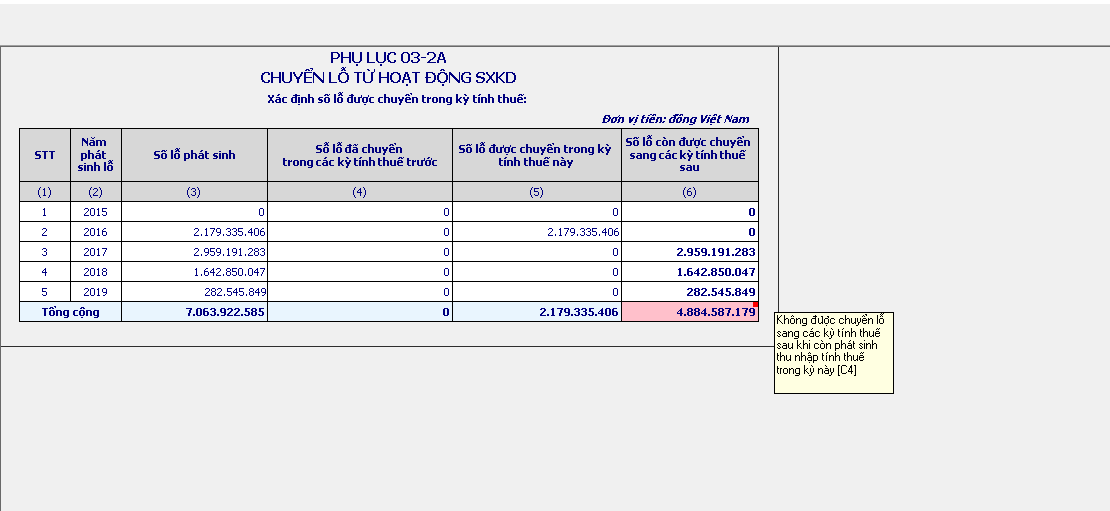Click the 'Tổng cộng' row label
Image resolution: width=1110 pixels, height=511 pixels.
click(69, 312)
